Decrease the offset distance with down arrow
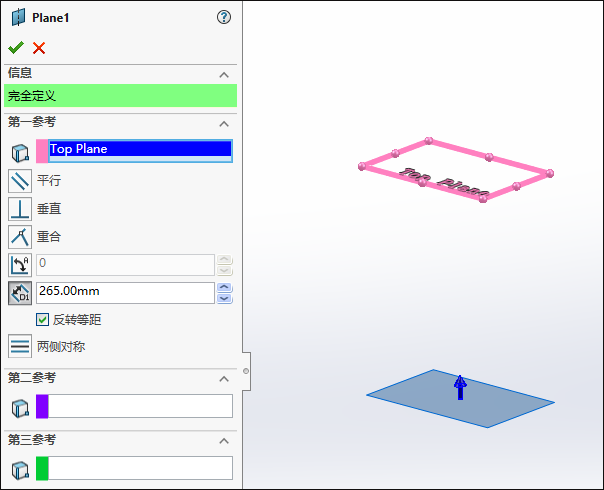 pos(225,298)
